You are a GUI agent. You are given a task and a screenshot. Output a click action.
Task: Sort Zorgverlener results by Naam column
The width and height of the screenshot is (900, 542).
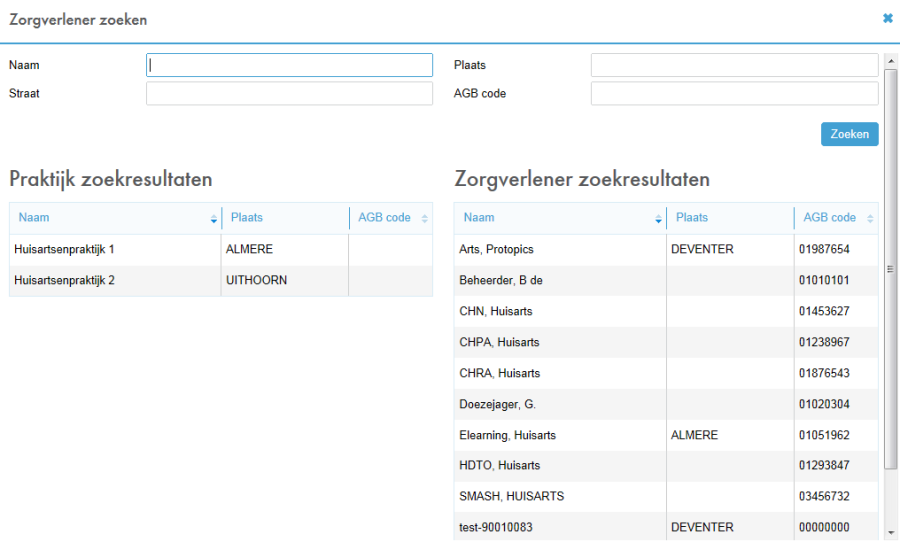pyautogui.click(x=559, y=218)
